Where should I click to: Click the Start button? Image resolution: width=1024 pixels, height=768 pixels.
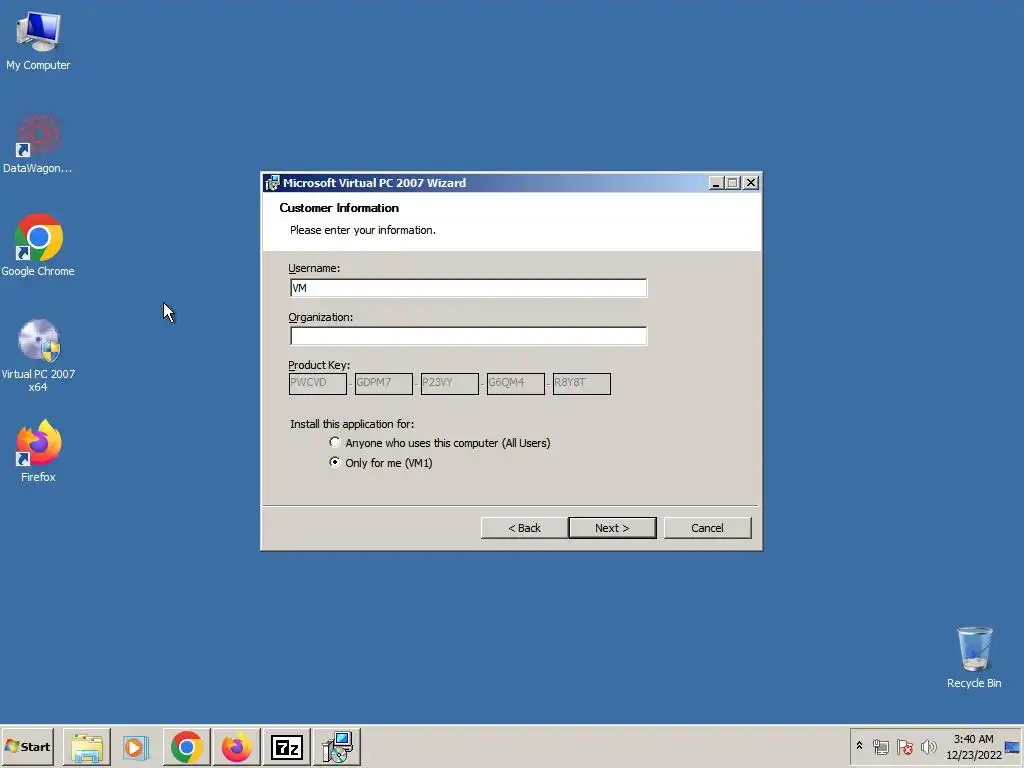27,746
